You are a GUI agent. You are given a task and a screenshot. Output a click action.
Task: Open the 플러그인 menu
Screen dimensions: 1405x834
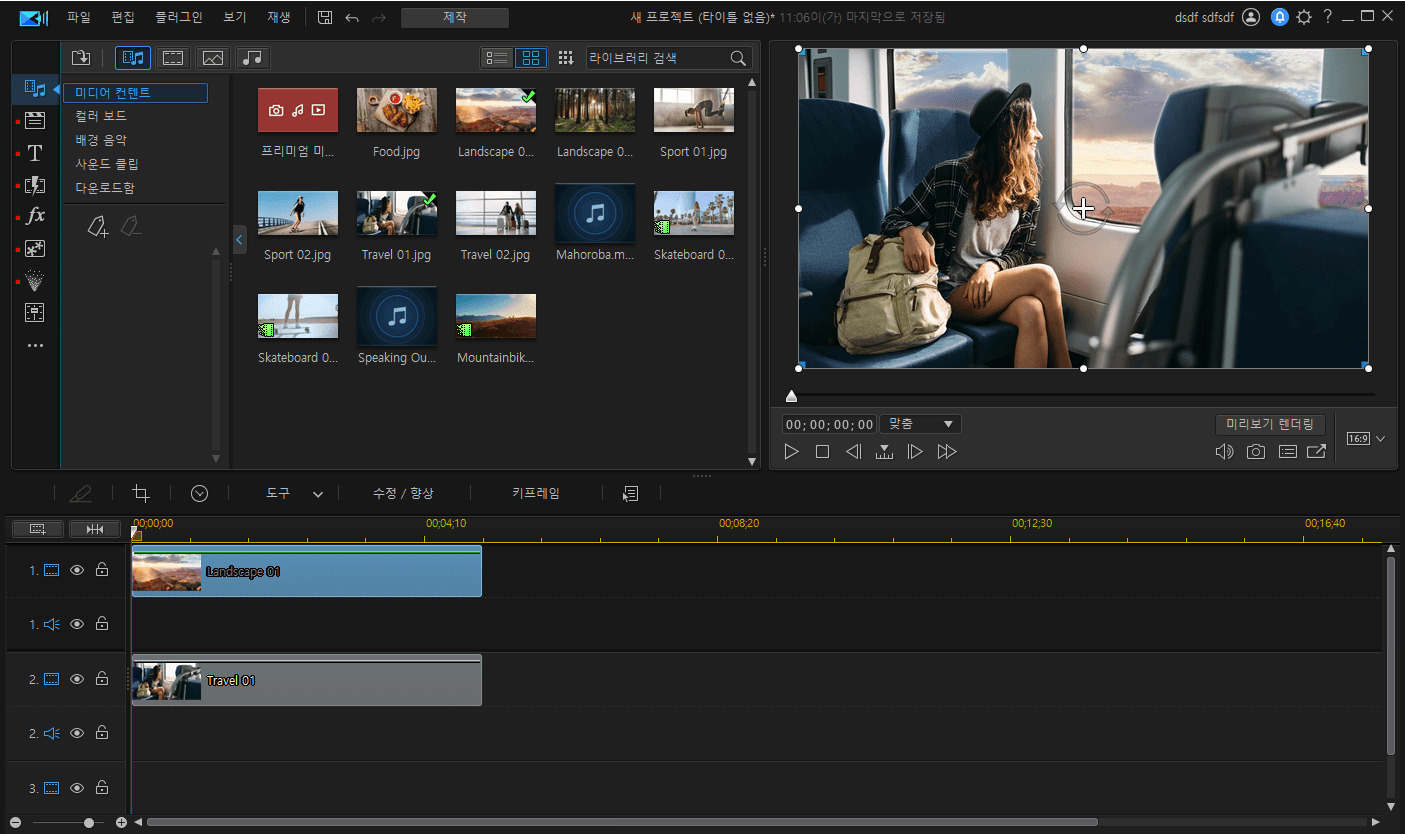(179, 17)
